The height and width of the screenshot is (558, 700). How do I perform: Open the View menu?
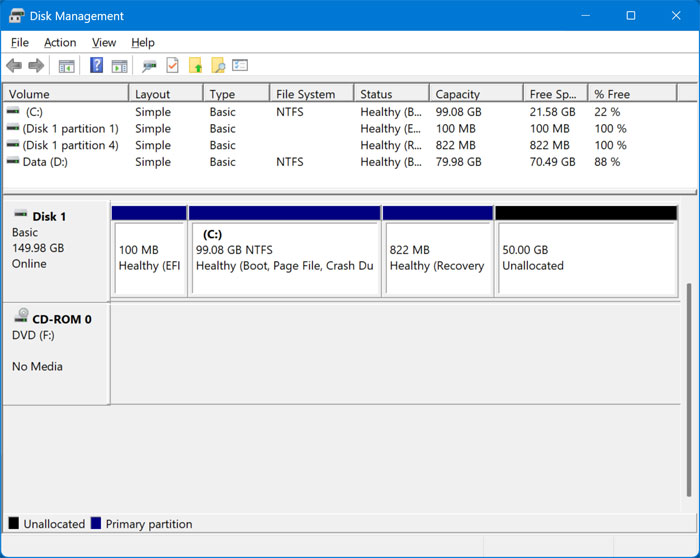(104, 42)
